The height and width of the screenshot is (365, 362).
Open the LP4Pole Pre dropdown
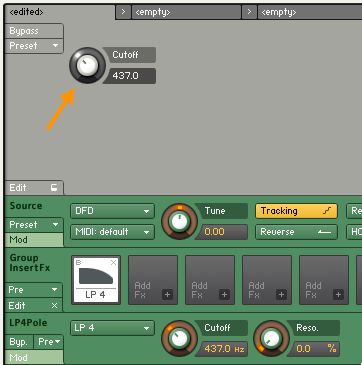[49, 342]
